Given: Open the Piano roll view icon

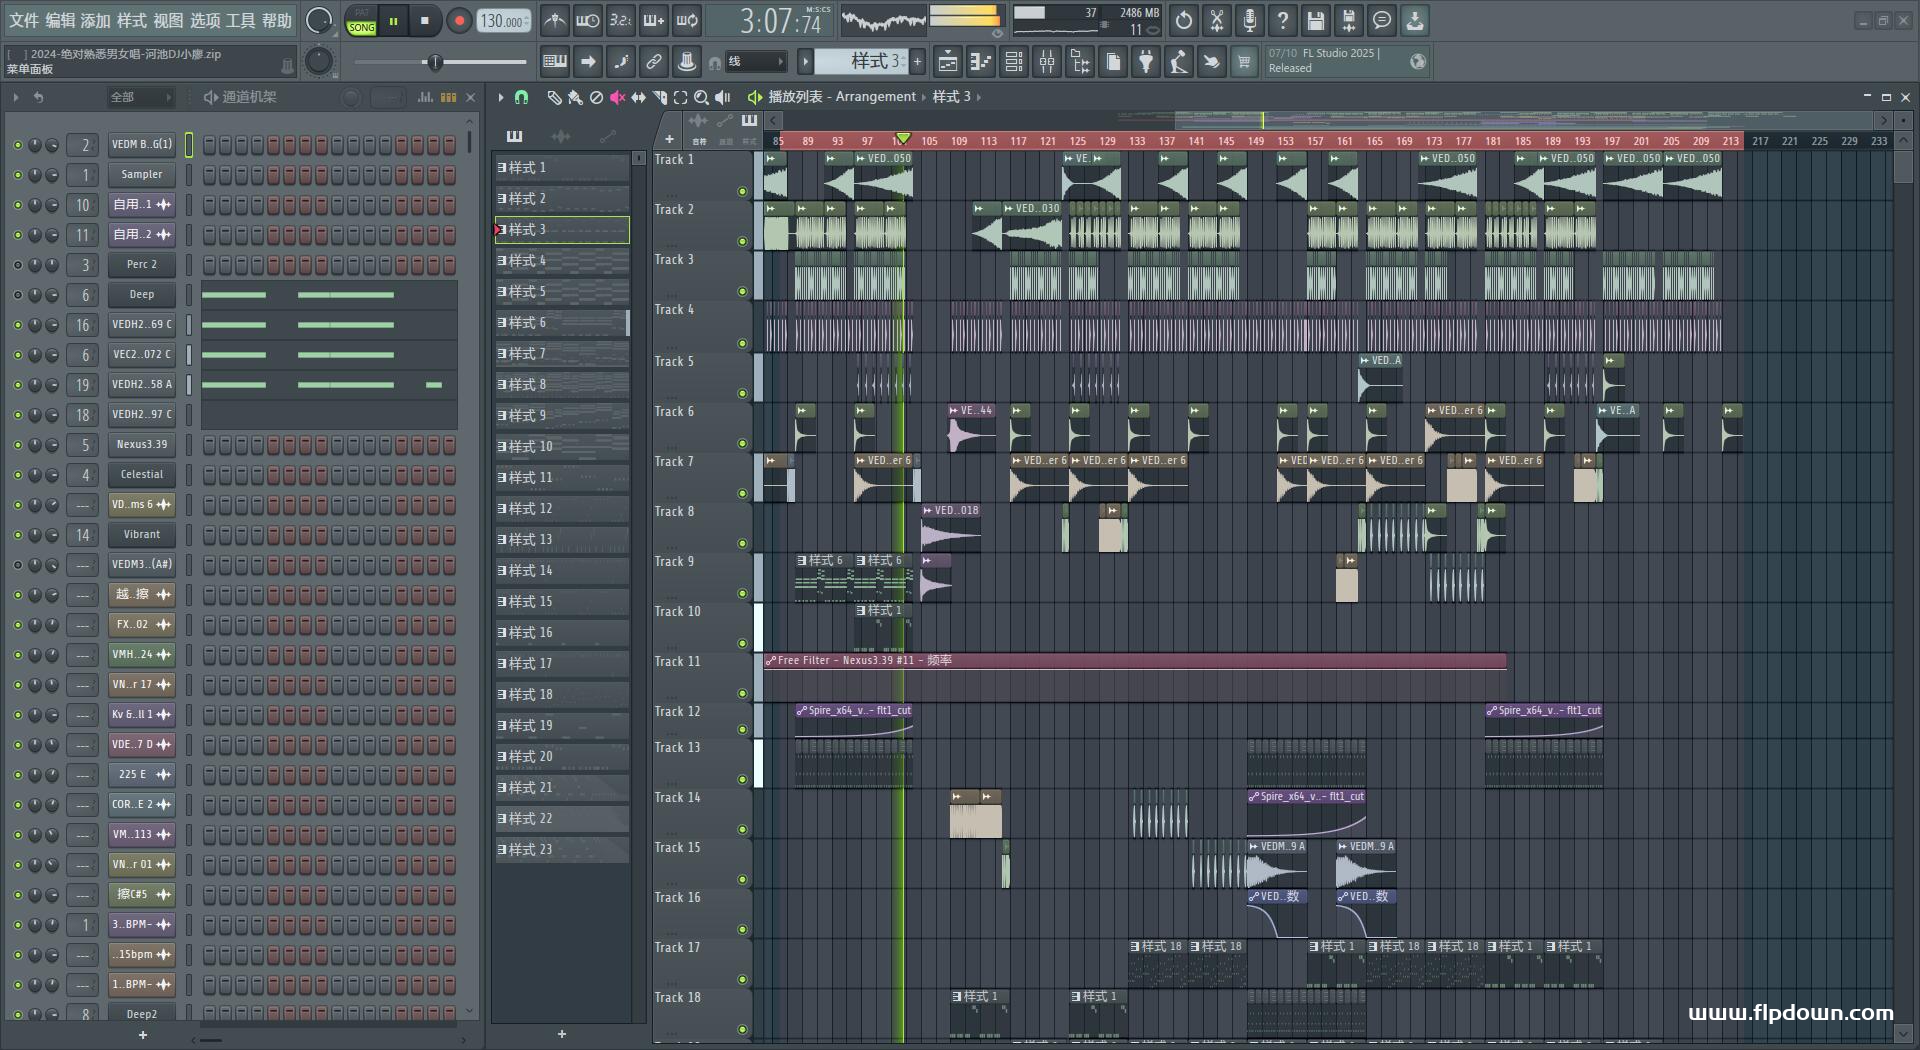Looking at the screenshot, I should click(x=980, y=62).
